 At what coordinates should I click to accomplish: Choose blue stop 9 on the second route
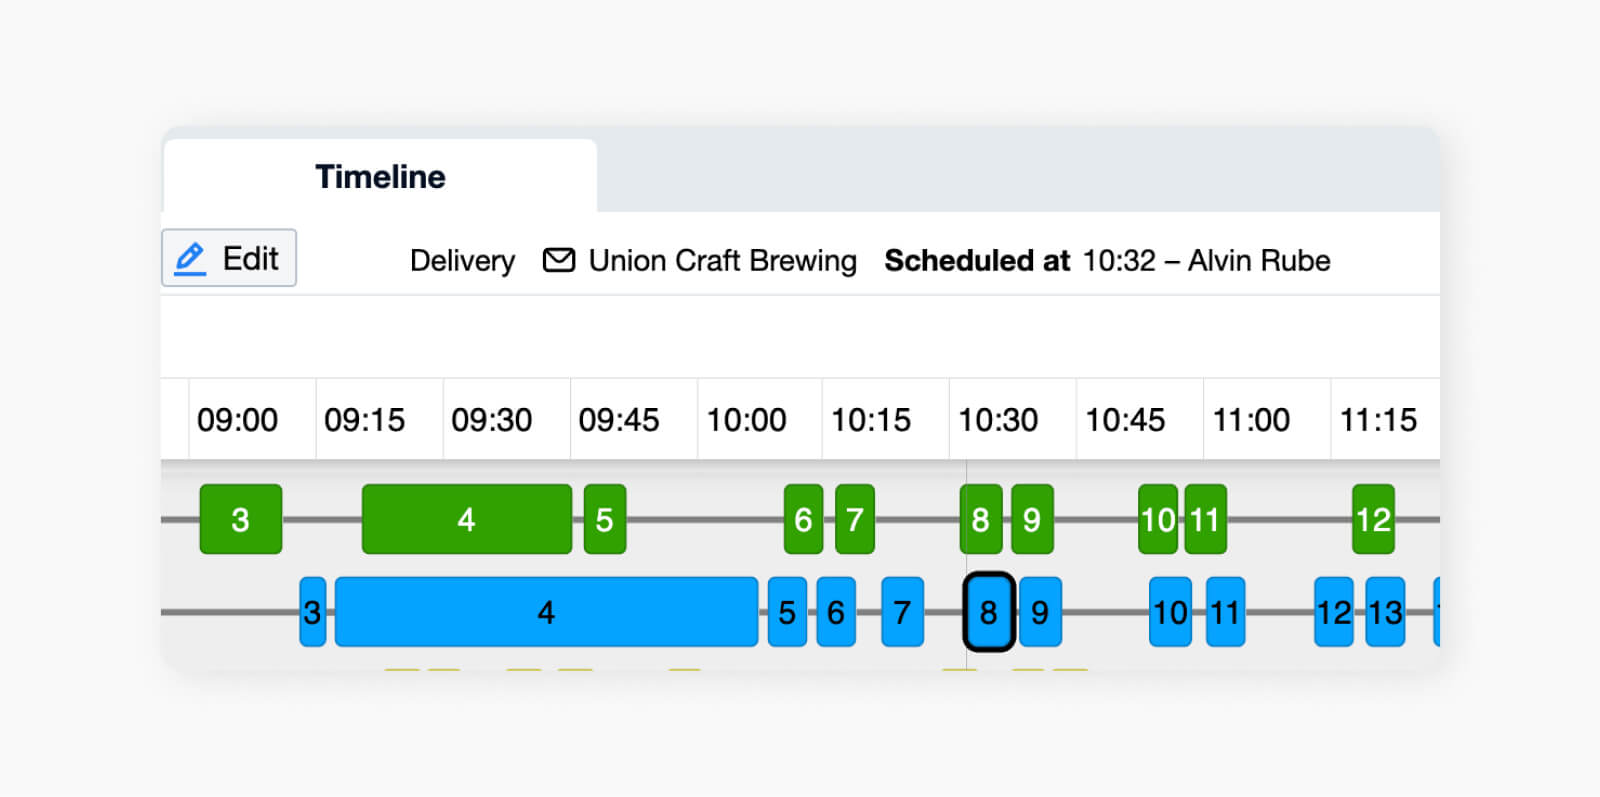pyautogui.click(x=1040, y=612)
